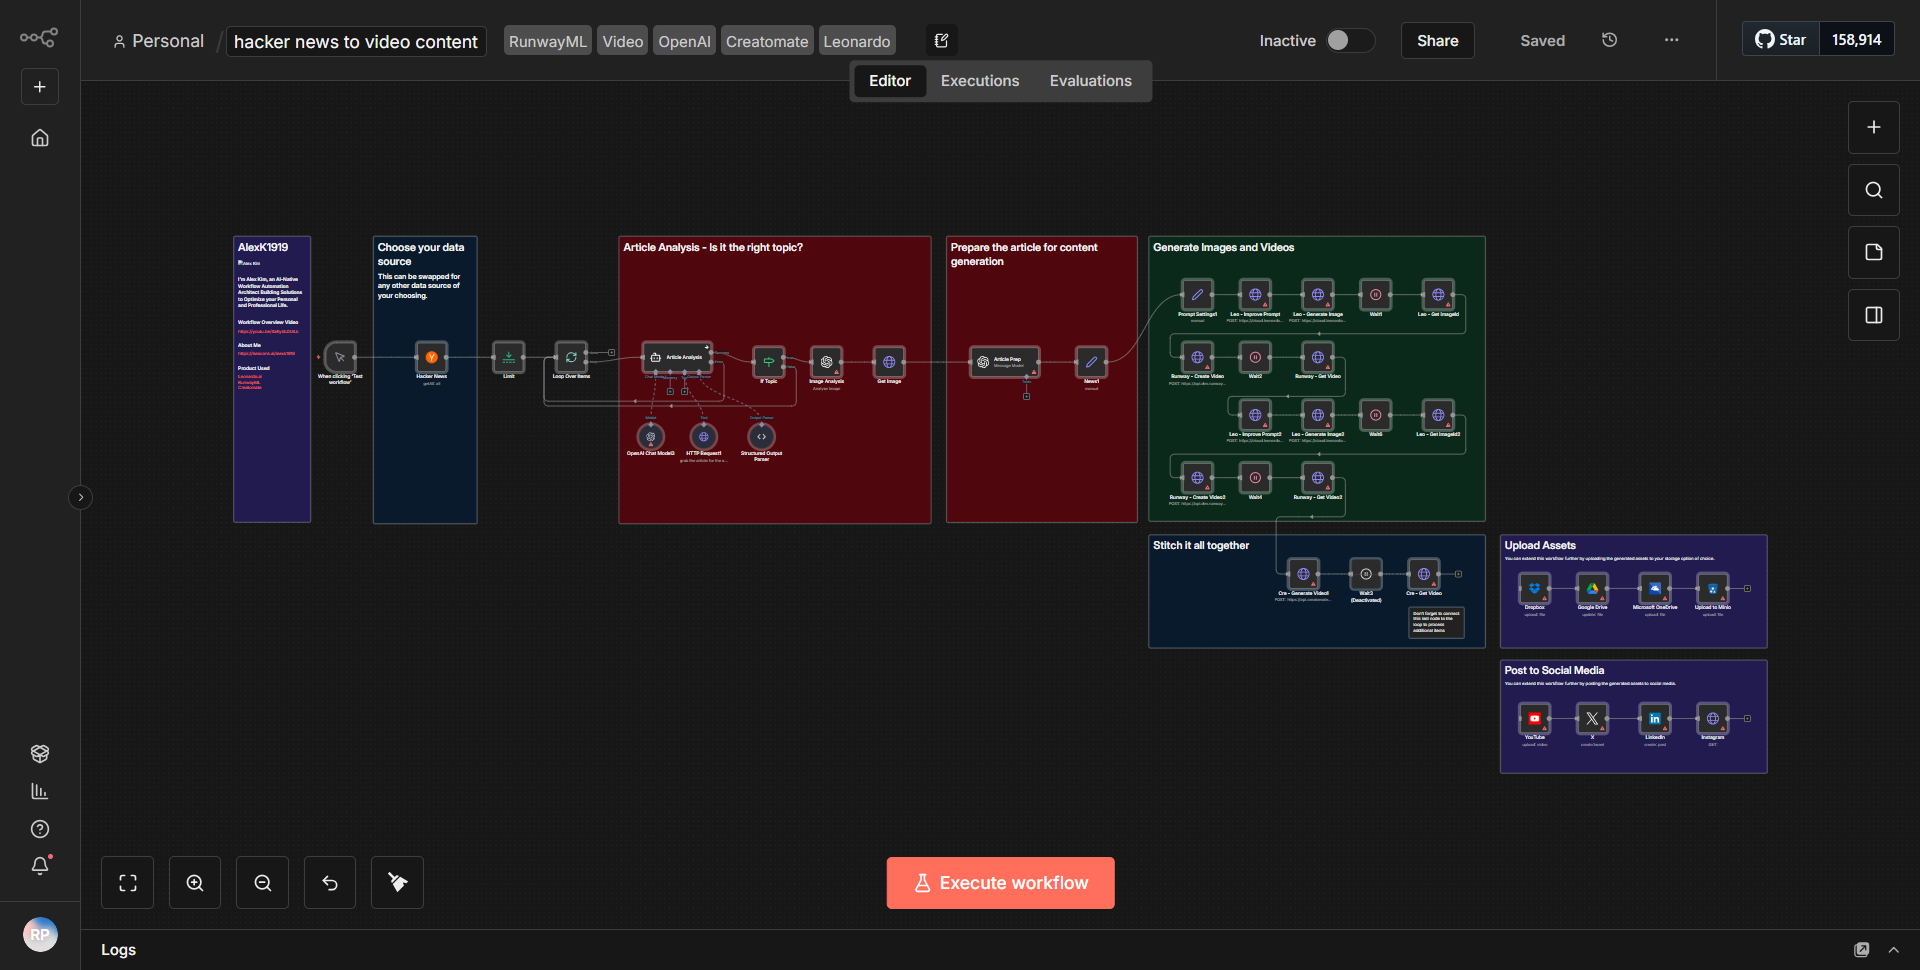Select the Article Analysis agent node
This screenshot has width=1920, height=970.
(x=677, y=357)
